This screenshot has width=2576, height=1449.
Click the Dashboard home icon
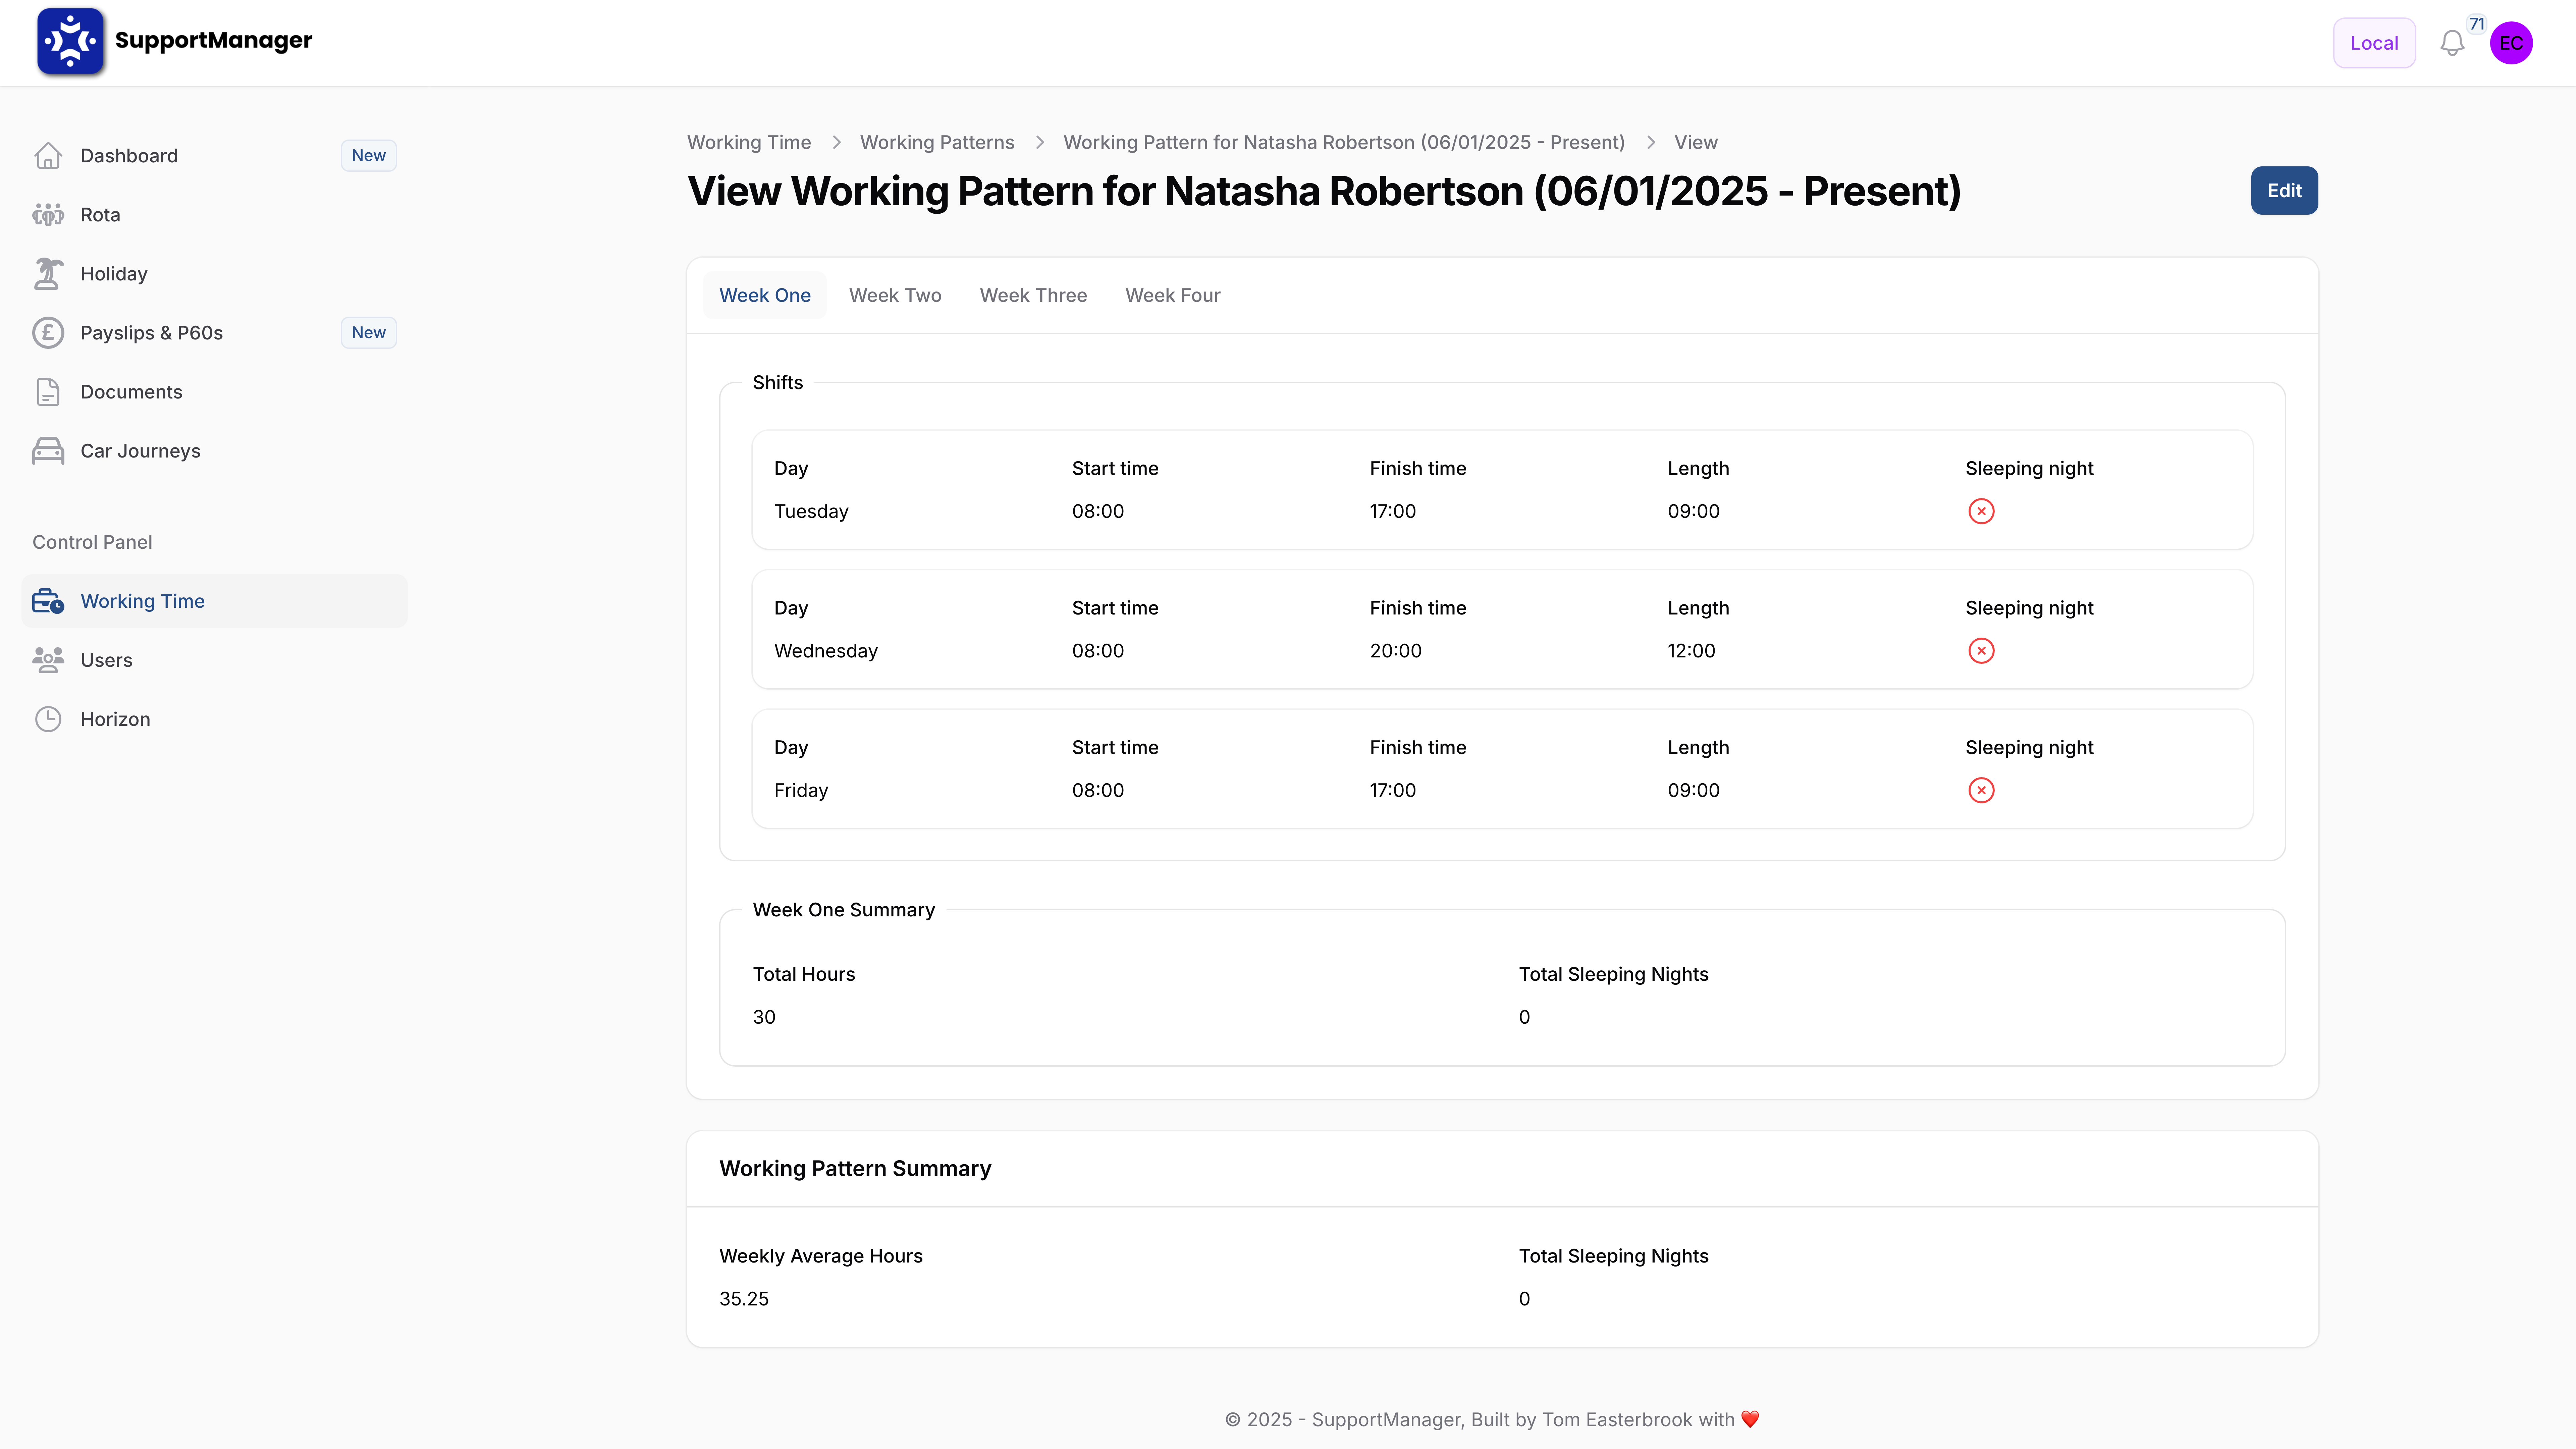(48, 156)
